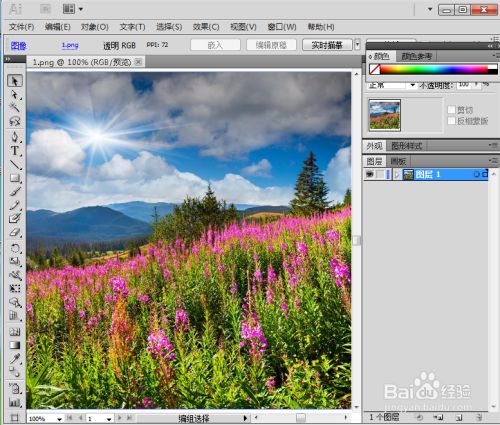Click the opacity value field
Screen dimensions: 500x425
(464, 85)
